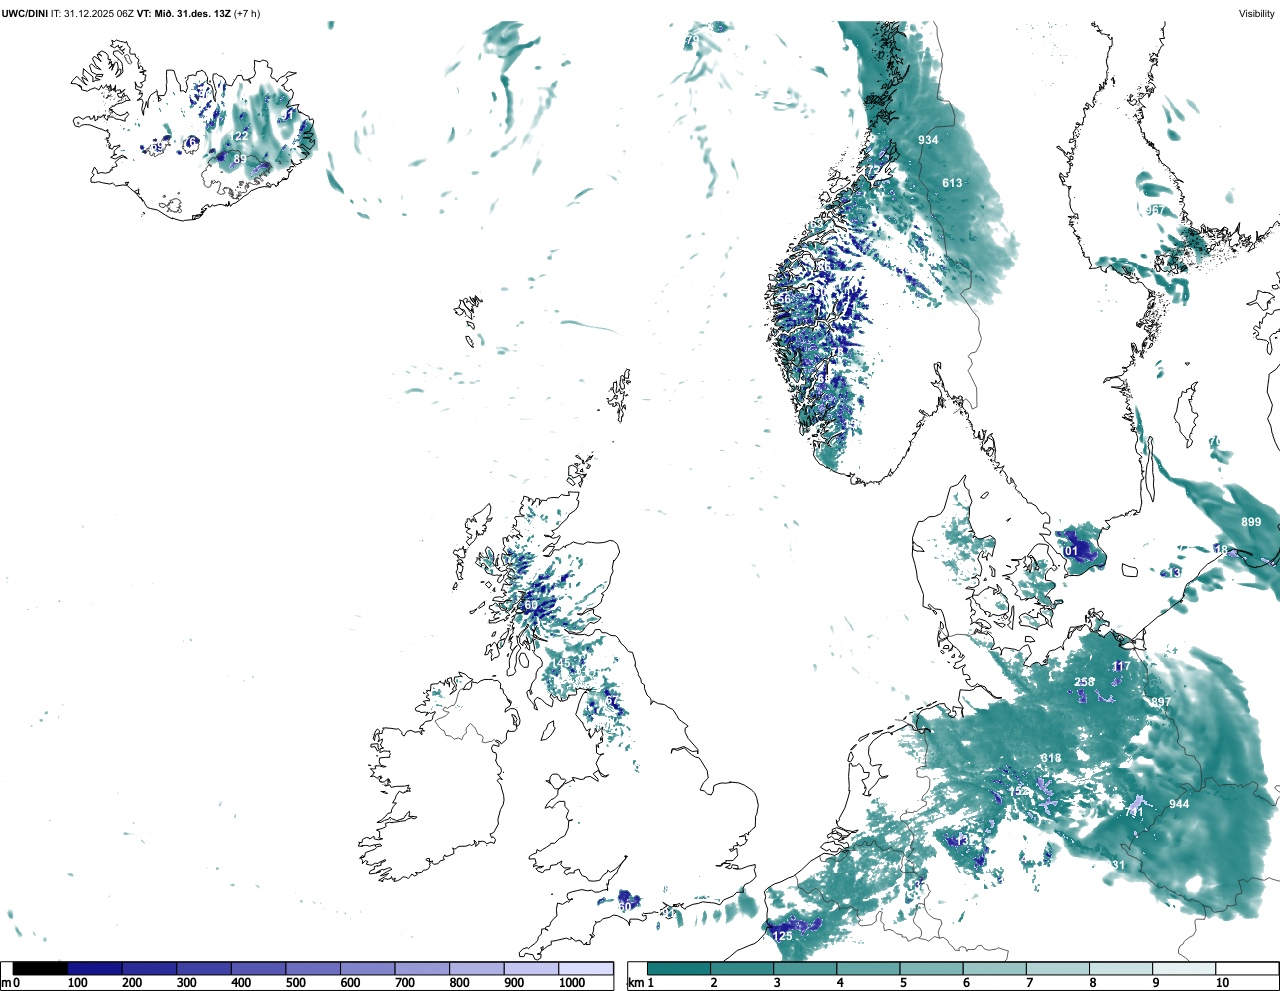This screenshot has width=1280, height=991.
Task: Pick the 9–10 km white legend swatch
Action: coord(1184,968)
